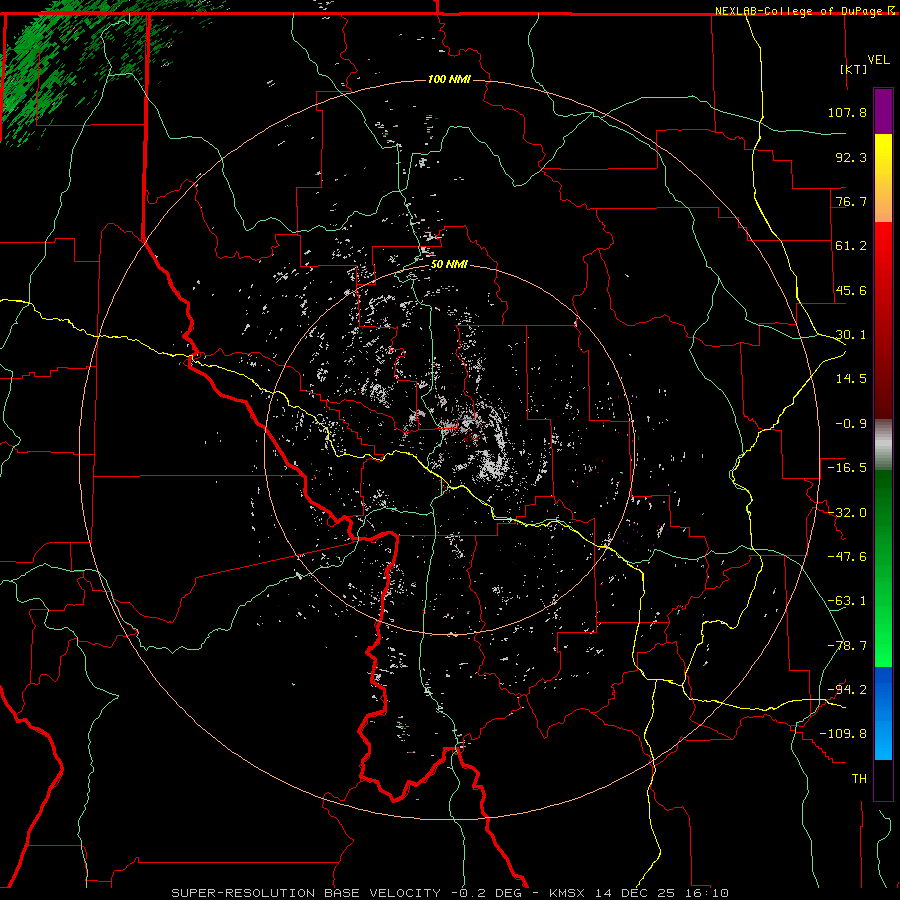Pick the blue segment of velocity color bar
Screen dimensions: 900x900
click(x=883, y=713)
